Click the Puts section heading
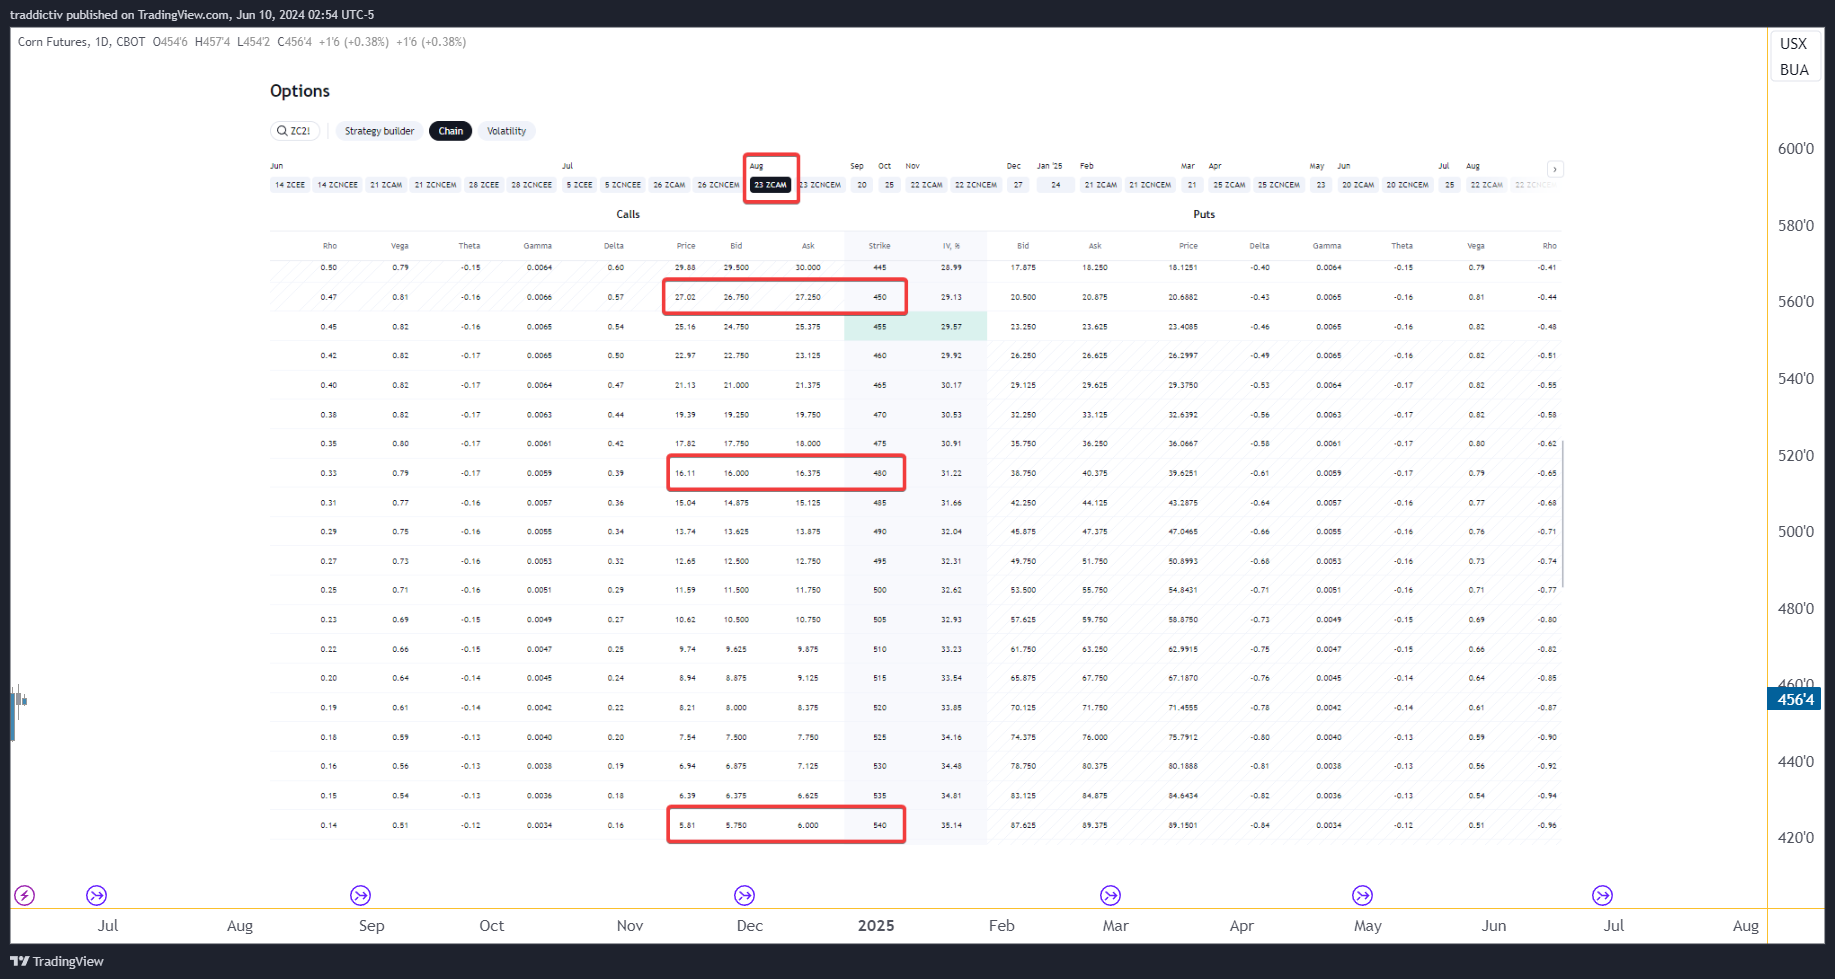 1204,215
